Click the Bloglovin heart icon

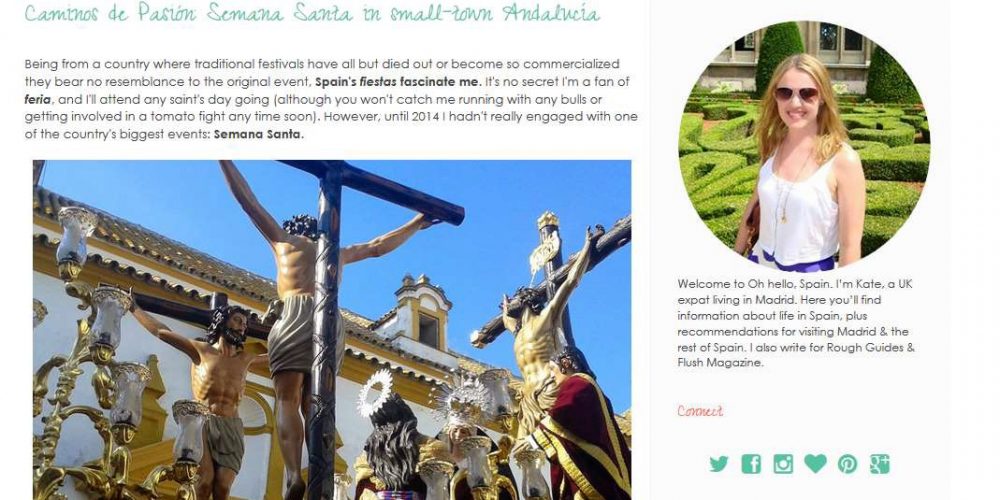815,463
